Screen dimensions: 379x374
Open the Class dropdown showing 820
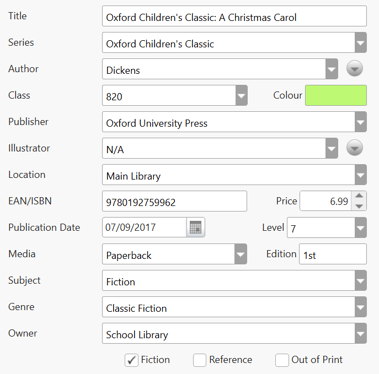pyautogui.click(x=241, y=95)
